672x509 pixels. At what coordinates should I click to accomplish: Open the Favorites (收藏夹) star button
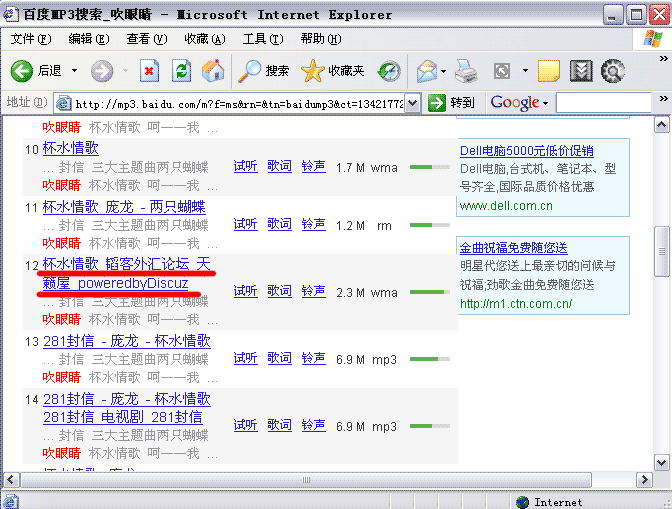333,71
